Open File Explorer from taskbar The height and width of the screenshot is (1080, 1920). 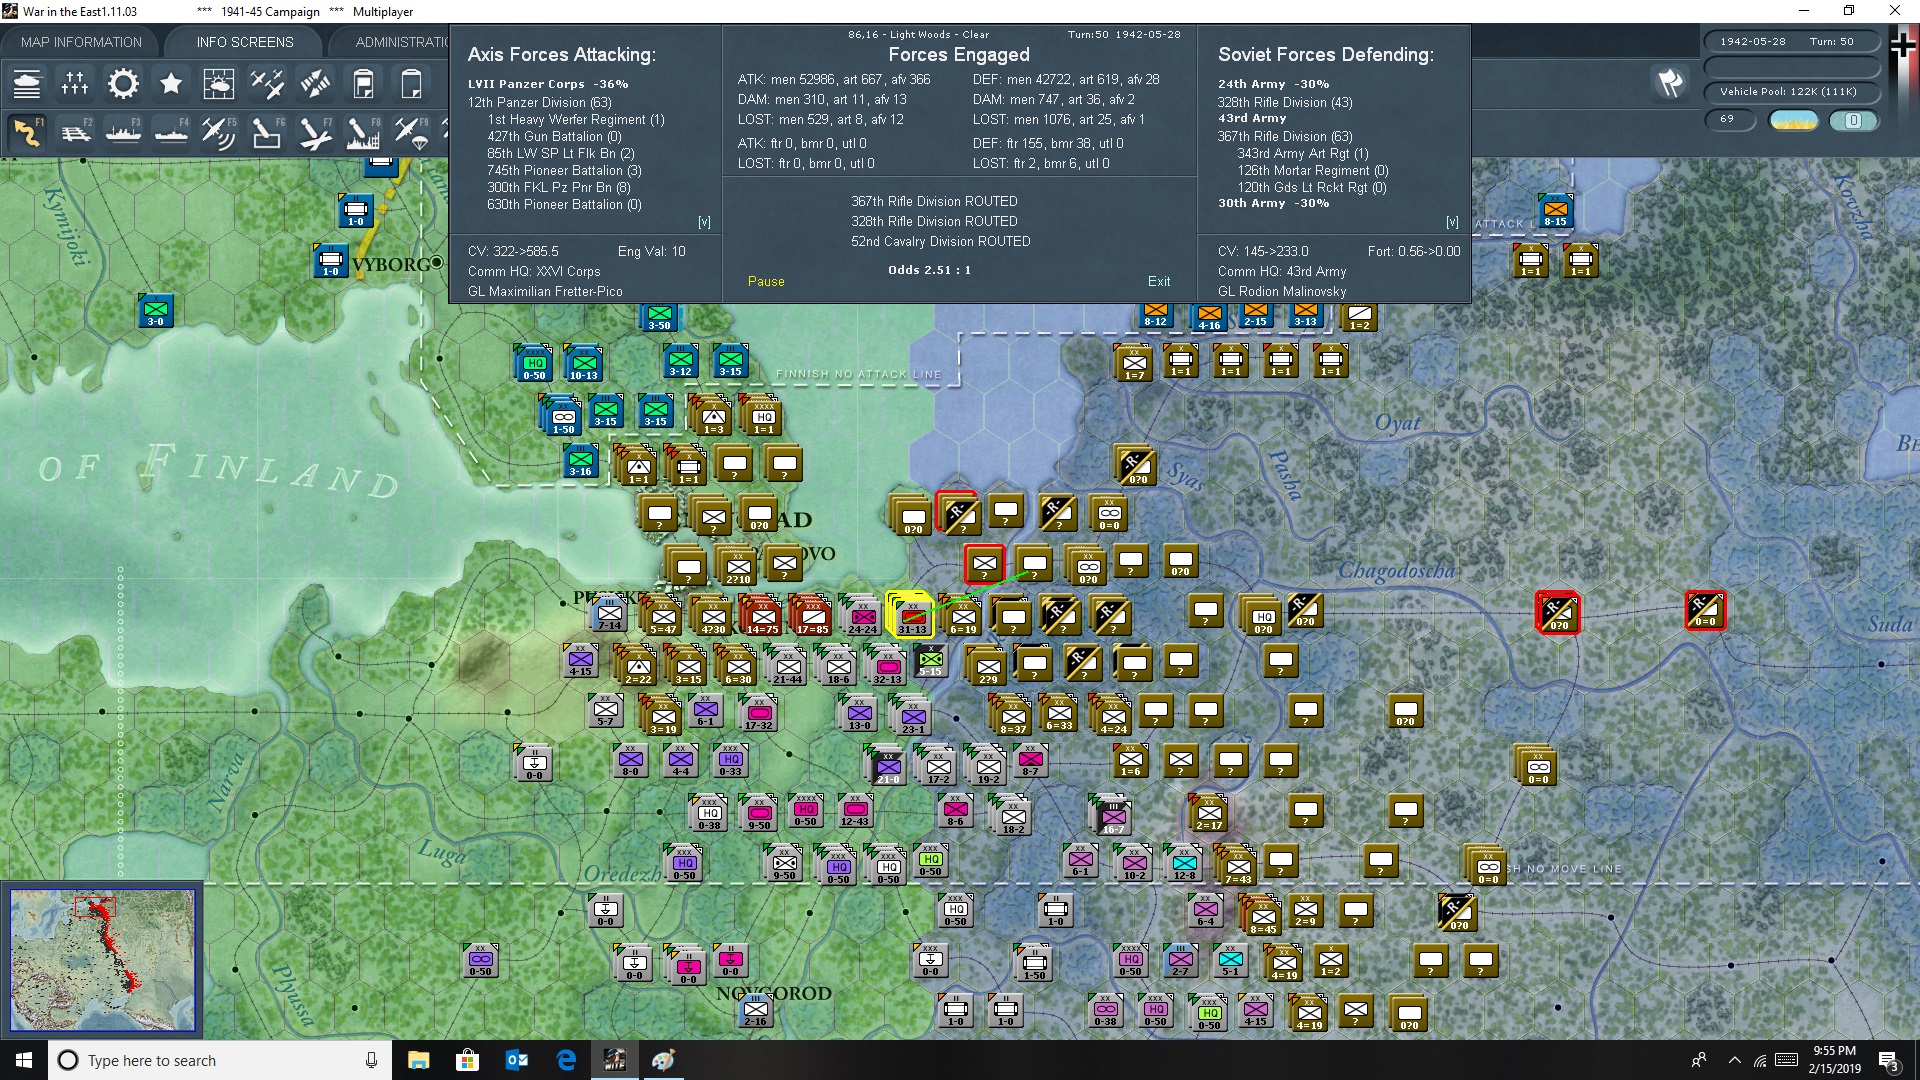[x=418, y=1060]
